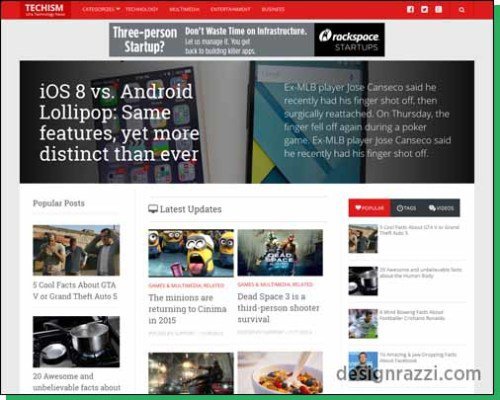Switch to the Videos tab
The width and height of the screenshot is (500, 400).
tap(441, 208)
